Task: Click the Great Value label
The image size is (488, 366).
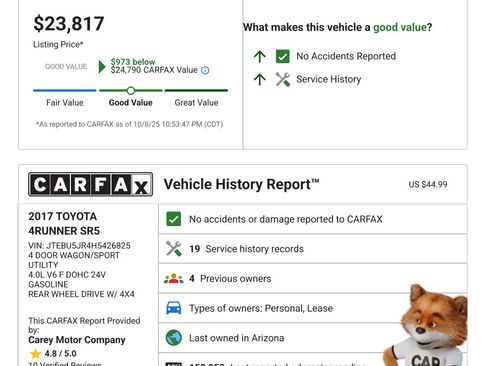Action: click(x=196, y=103)
